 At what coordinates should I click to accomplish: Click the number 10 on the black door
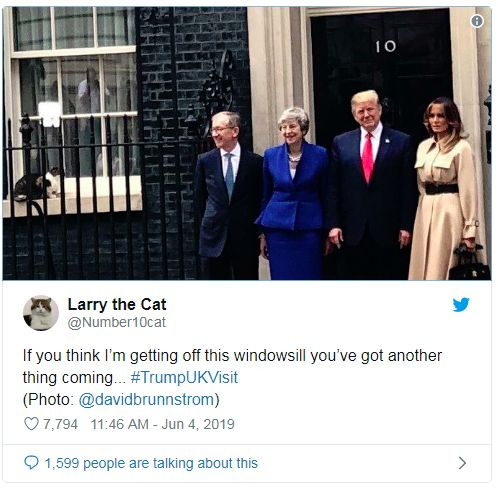coord(386,47)
